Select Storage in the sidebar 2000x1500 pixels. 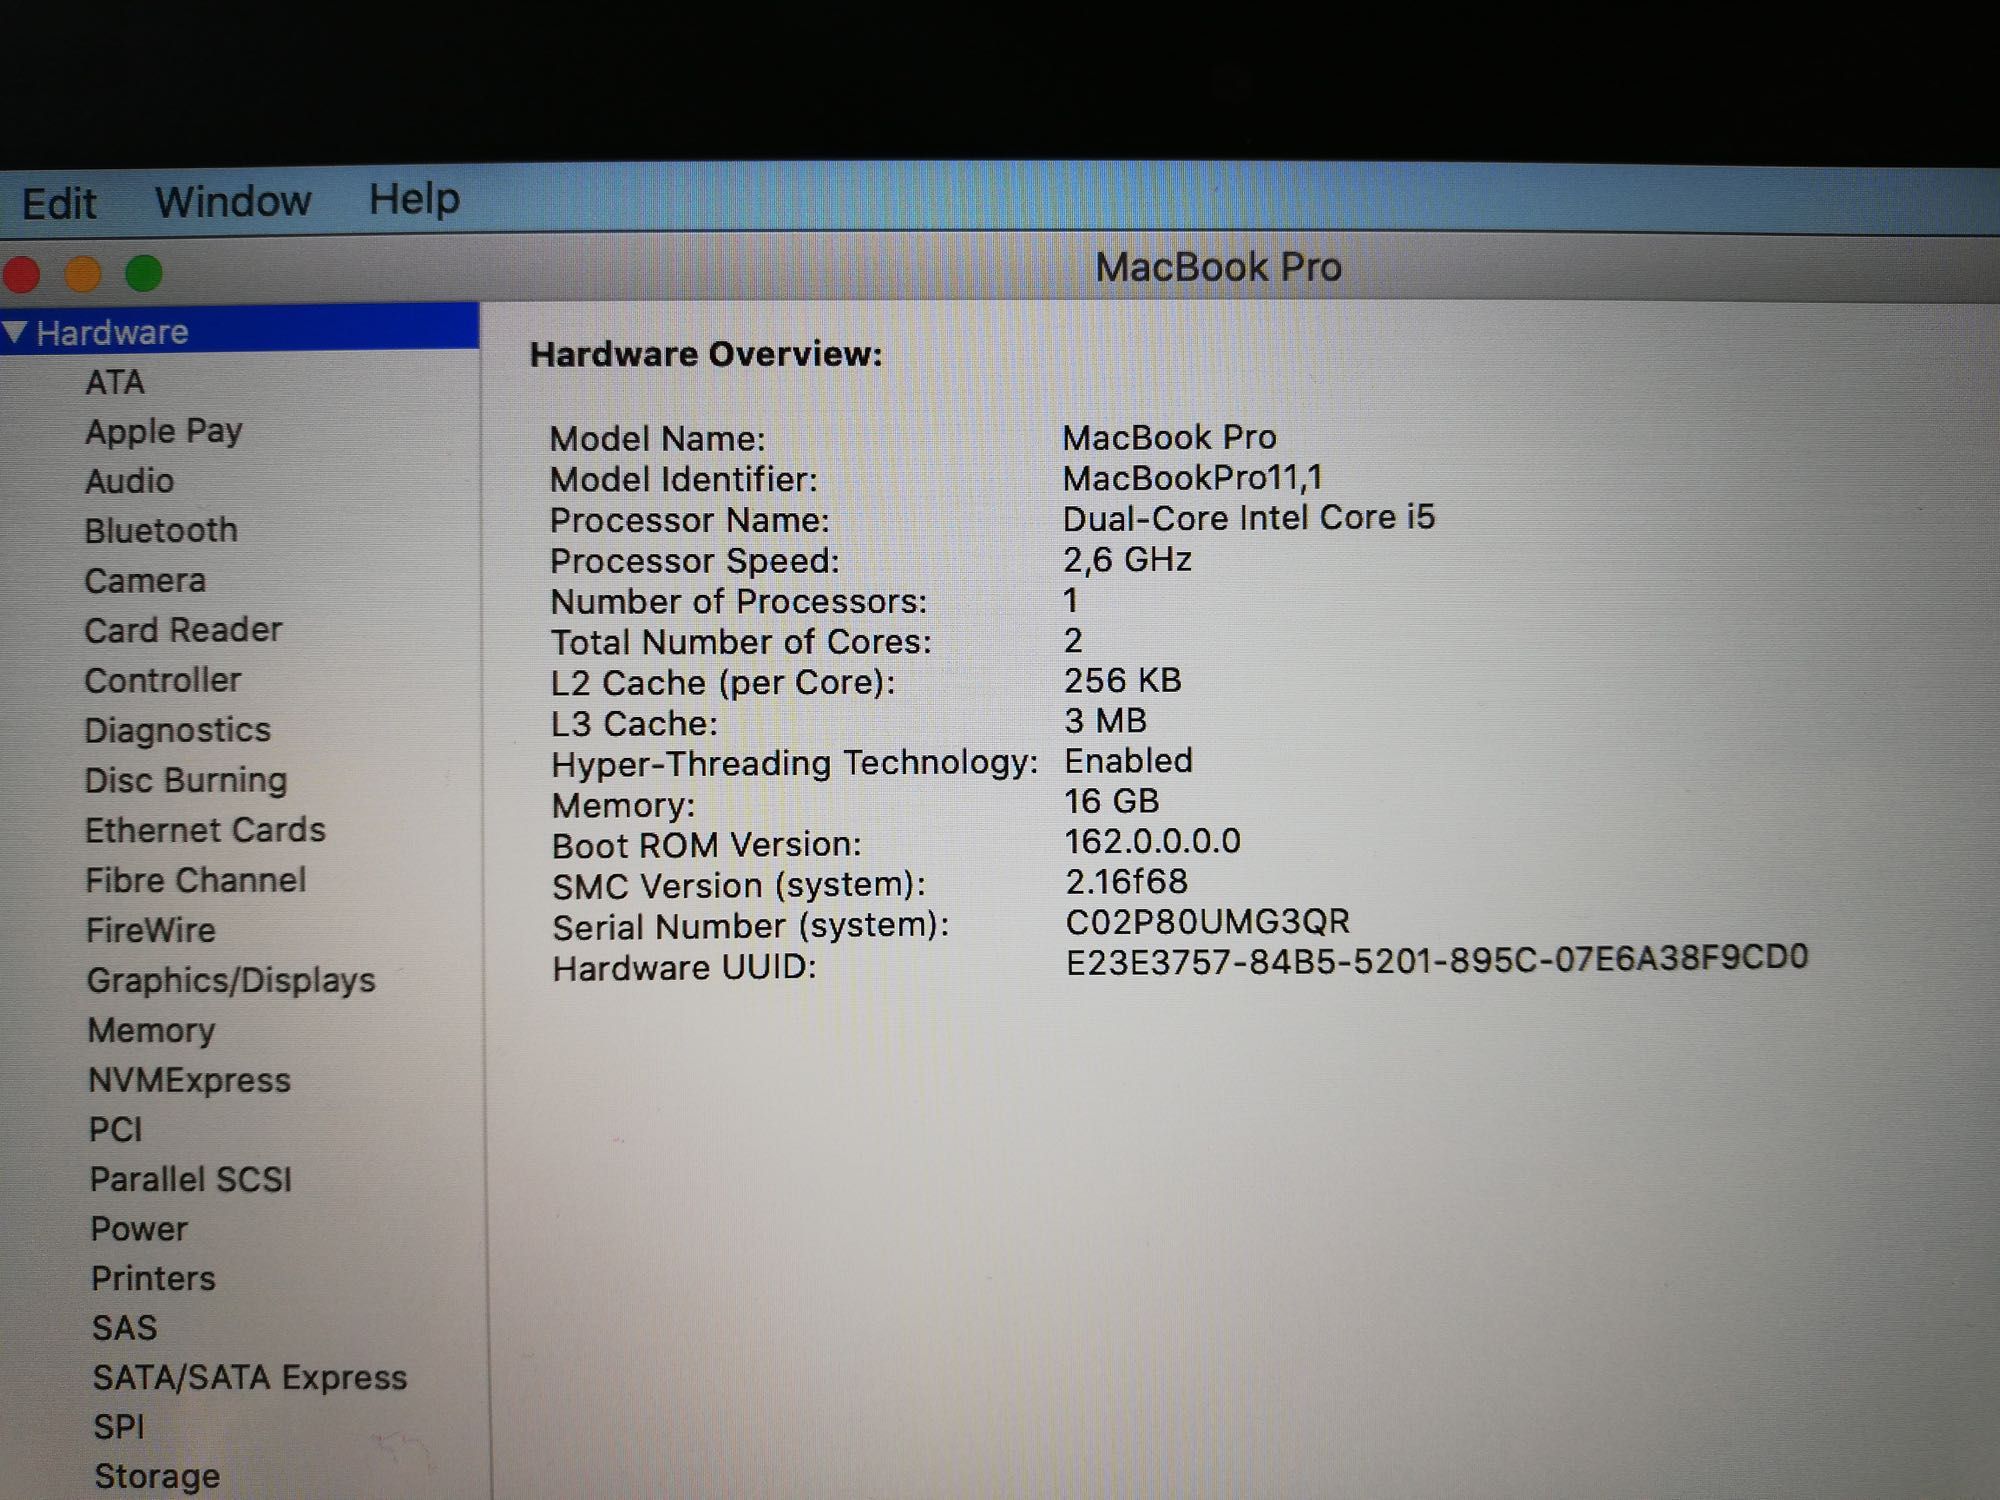pyautogui.click(x=157, y=1476)
